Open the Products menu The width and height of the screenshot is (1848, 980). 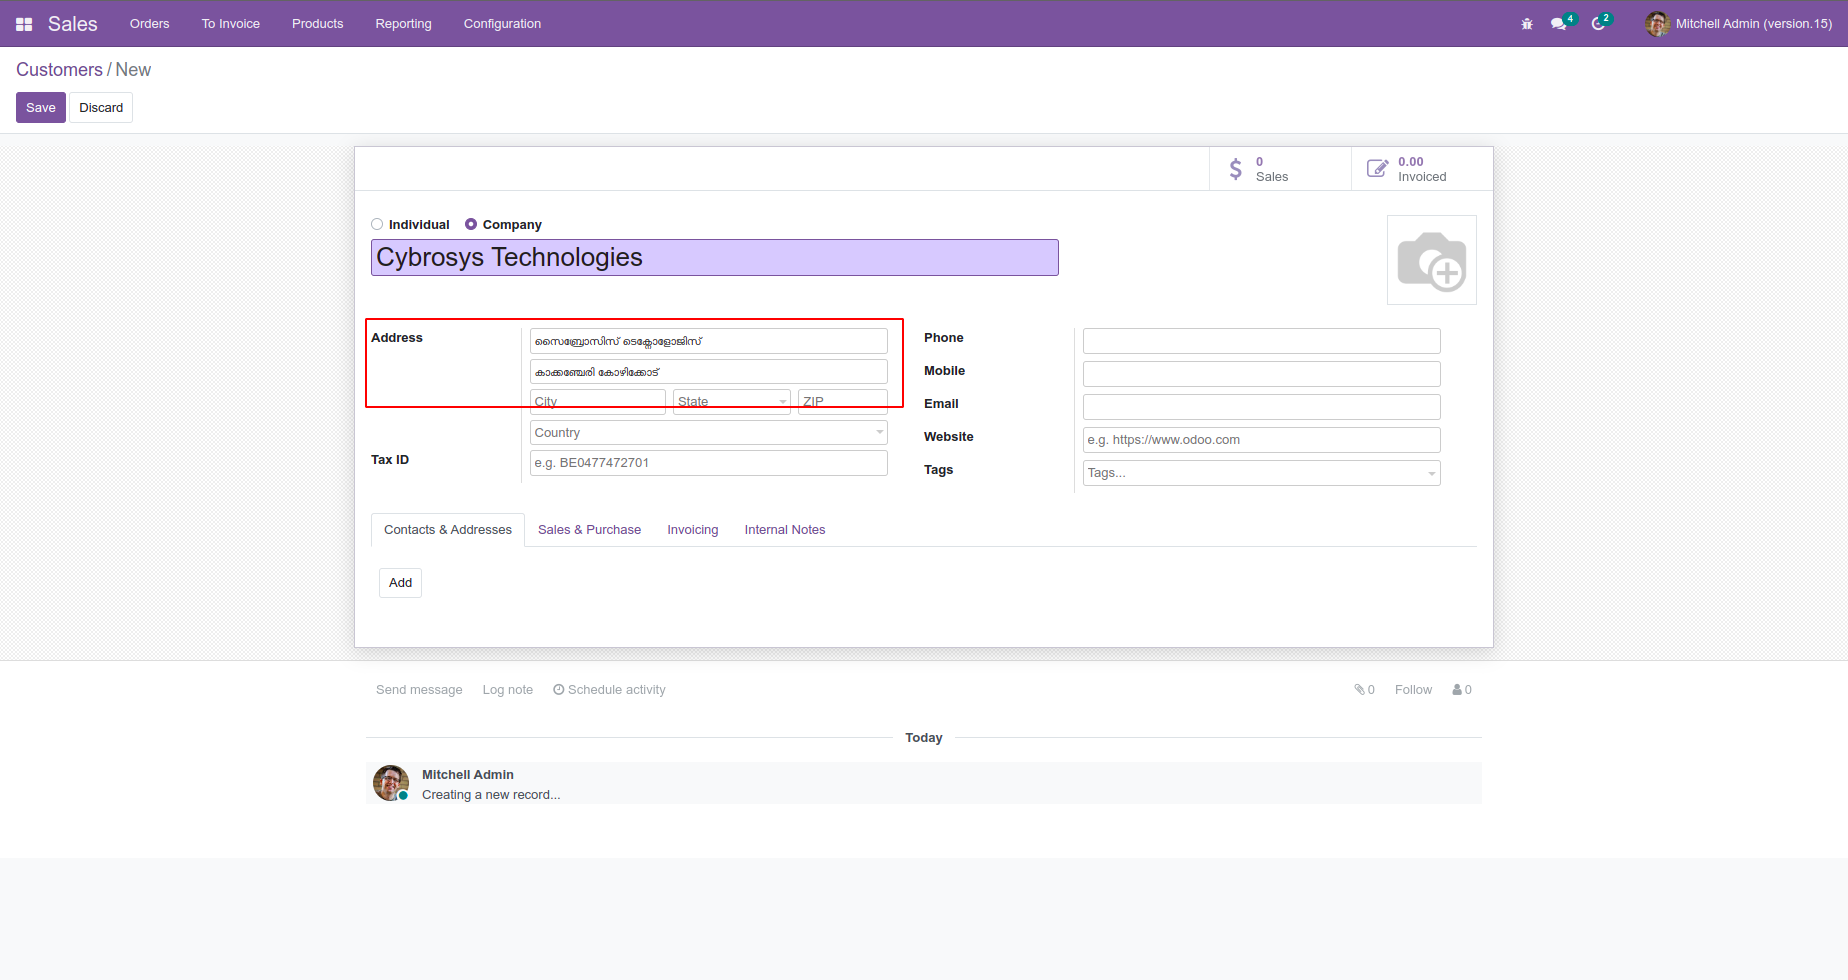[318, 24]
